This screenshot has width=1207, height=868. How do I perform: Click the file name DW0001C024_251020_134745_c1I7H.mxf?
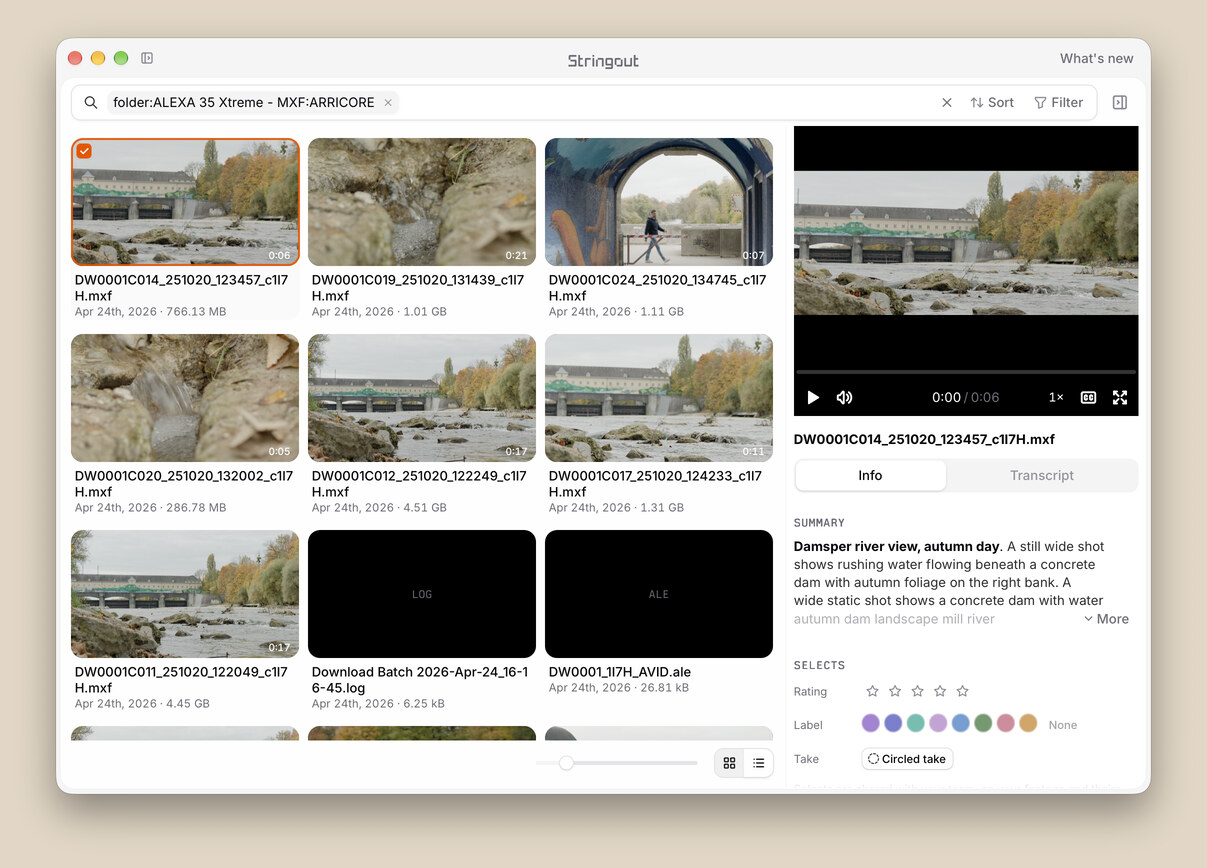(x=657, y=288)
